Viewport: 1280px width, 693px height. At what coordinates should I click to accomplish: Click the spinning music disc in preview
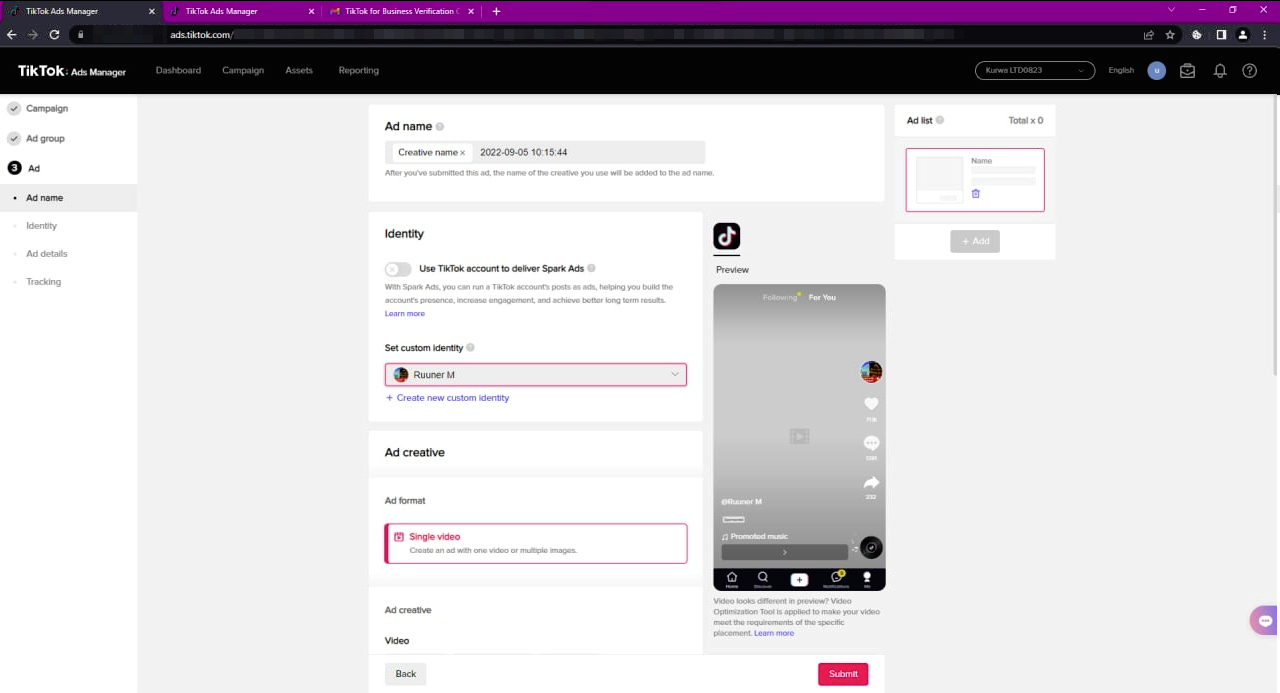coord(872,547)
